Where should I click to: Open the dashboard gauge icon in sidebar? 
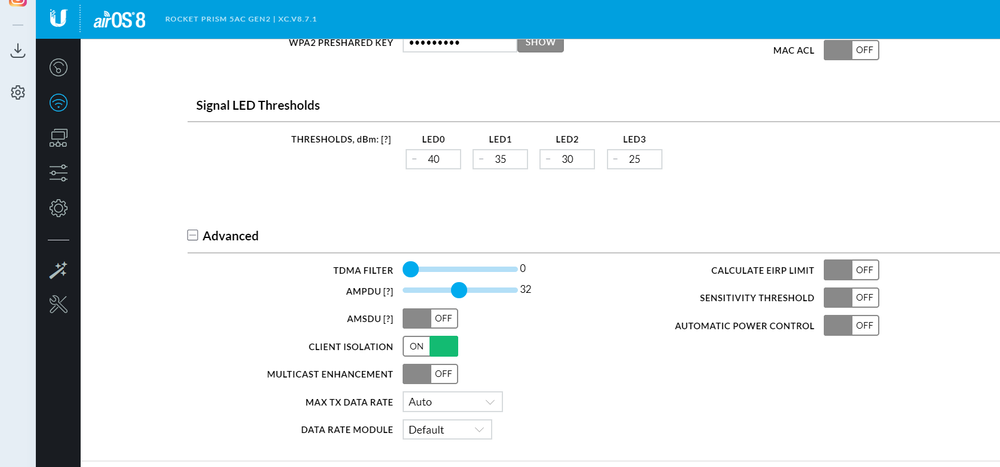[x=58, y=68]
